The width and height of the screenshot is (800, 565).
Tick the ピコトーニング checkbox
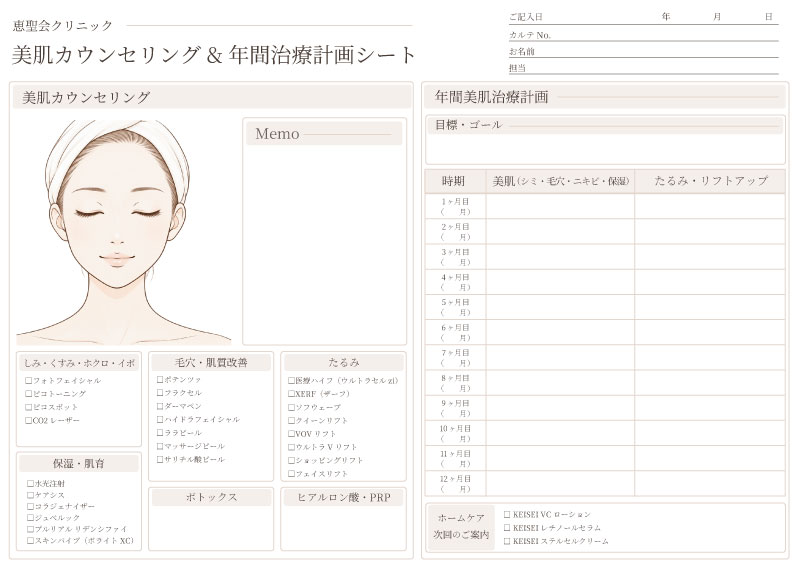pyautogui.click(x=29, y=394)
